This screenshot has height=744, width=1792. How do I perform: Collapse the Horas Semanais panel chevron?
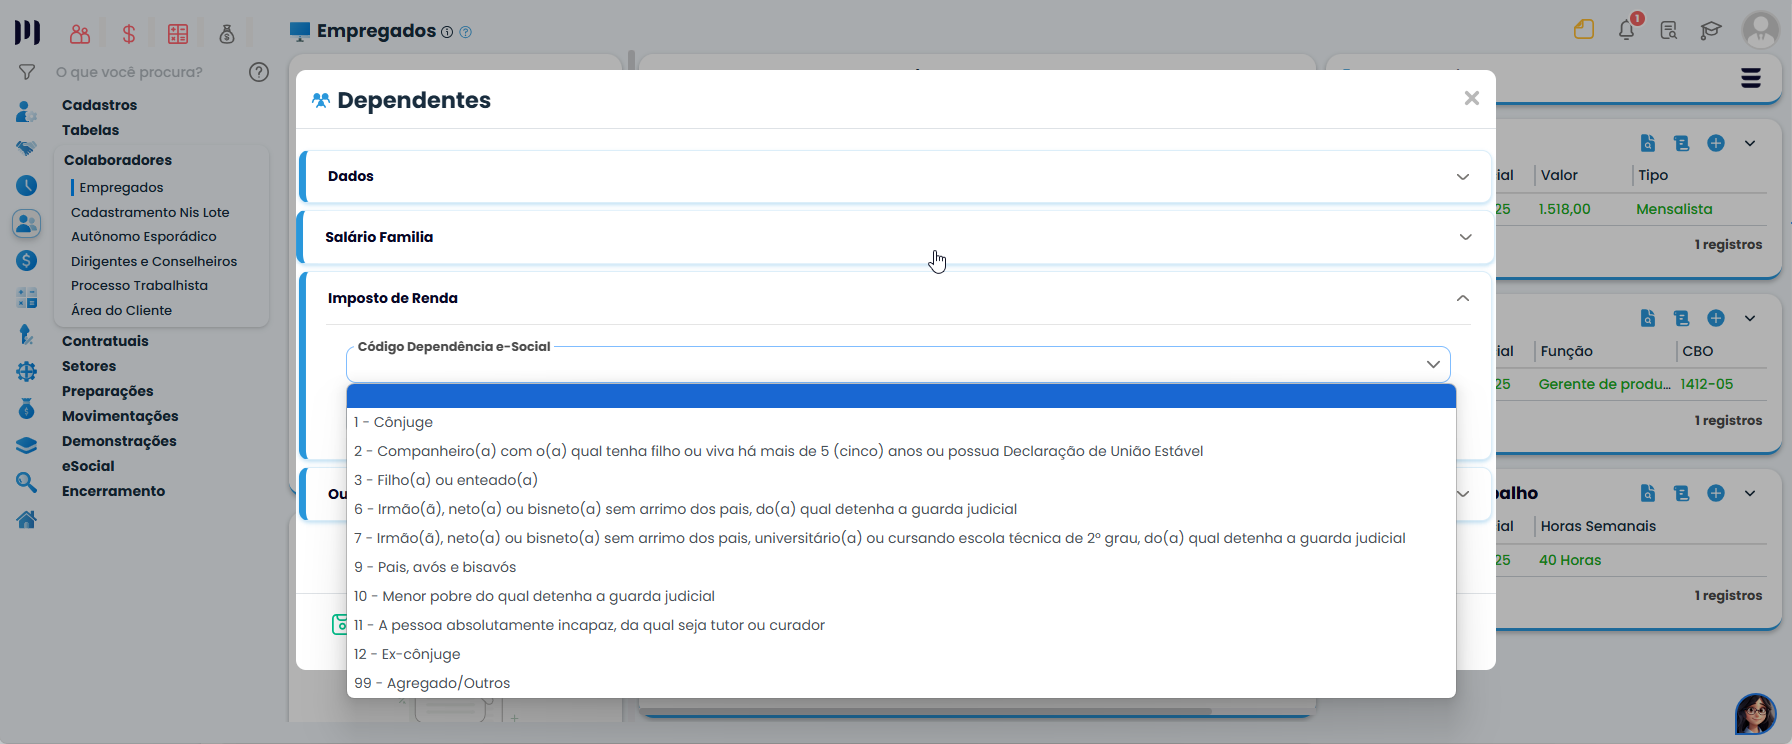(x=1750, y=493)
